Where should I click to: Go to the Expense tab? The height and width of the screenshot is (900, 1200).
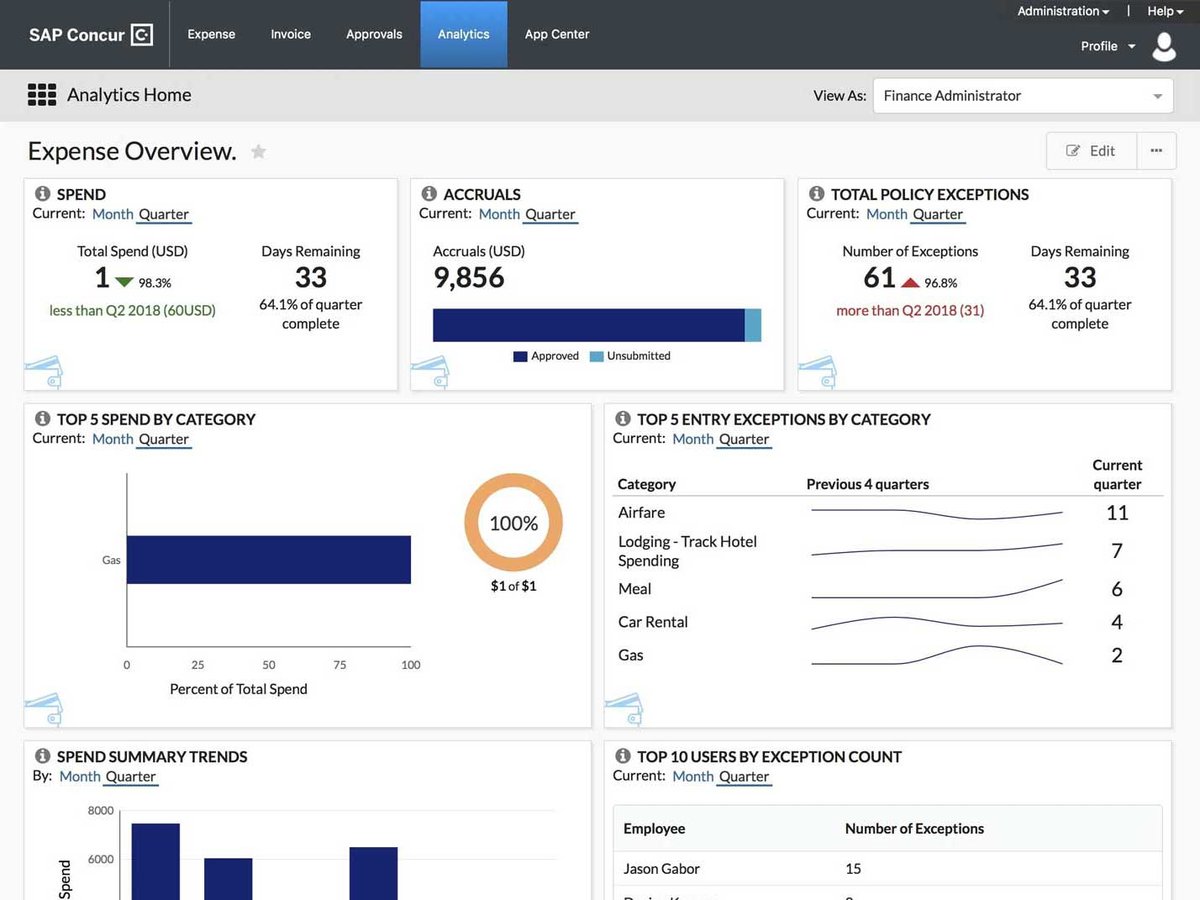pos(211,34)
